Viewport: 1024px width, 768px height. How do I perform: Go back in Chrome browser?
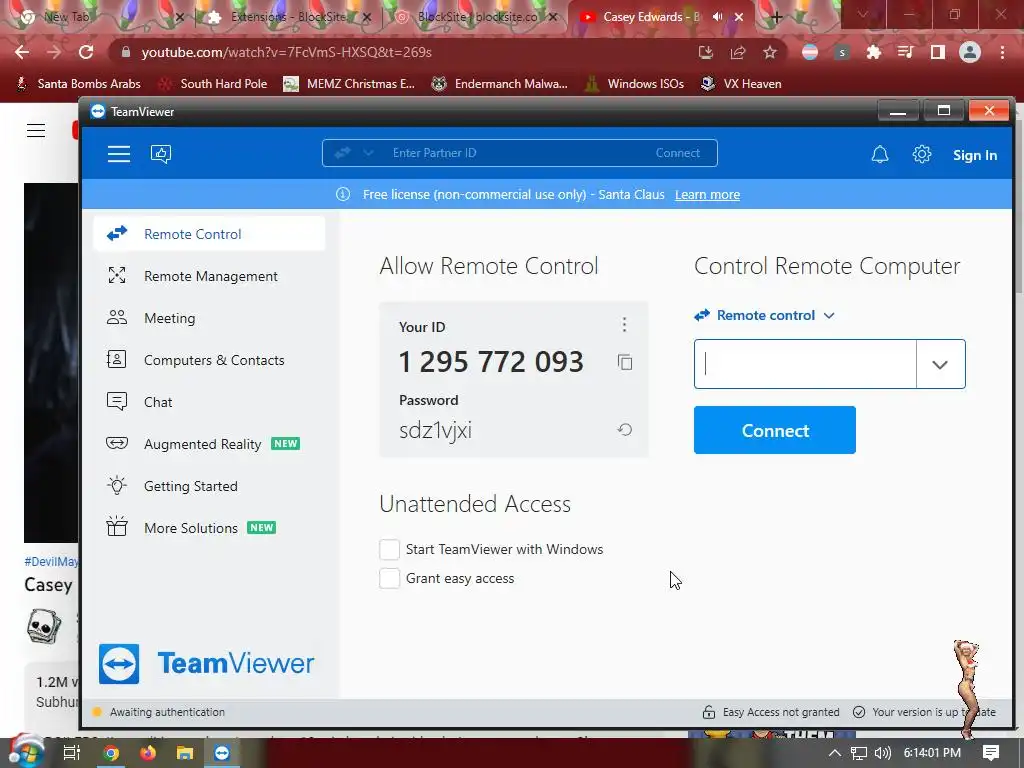pos(22,52)
